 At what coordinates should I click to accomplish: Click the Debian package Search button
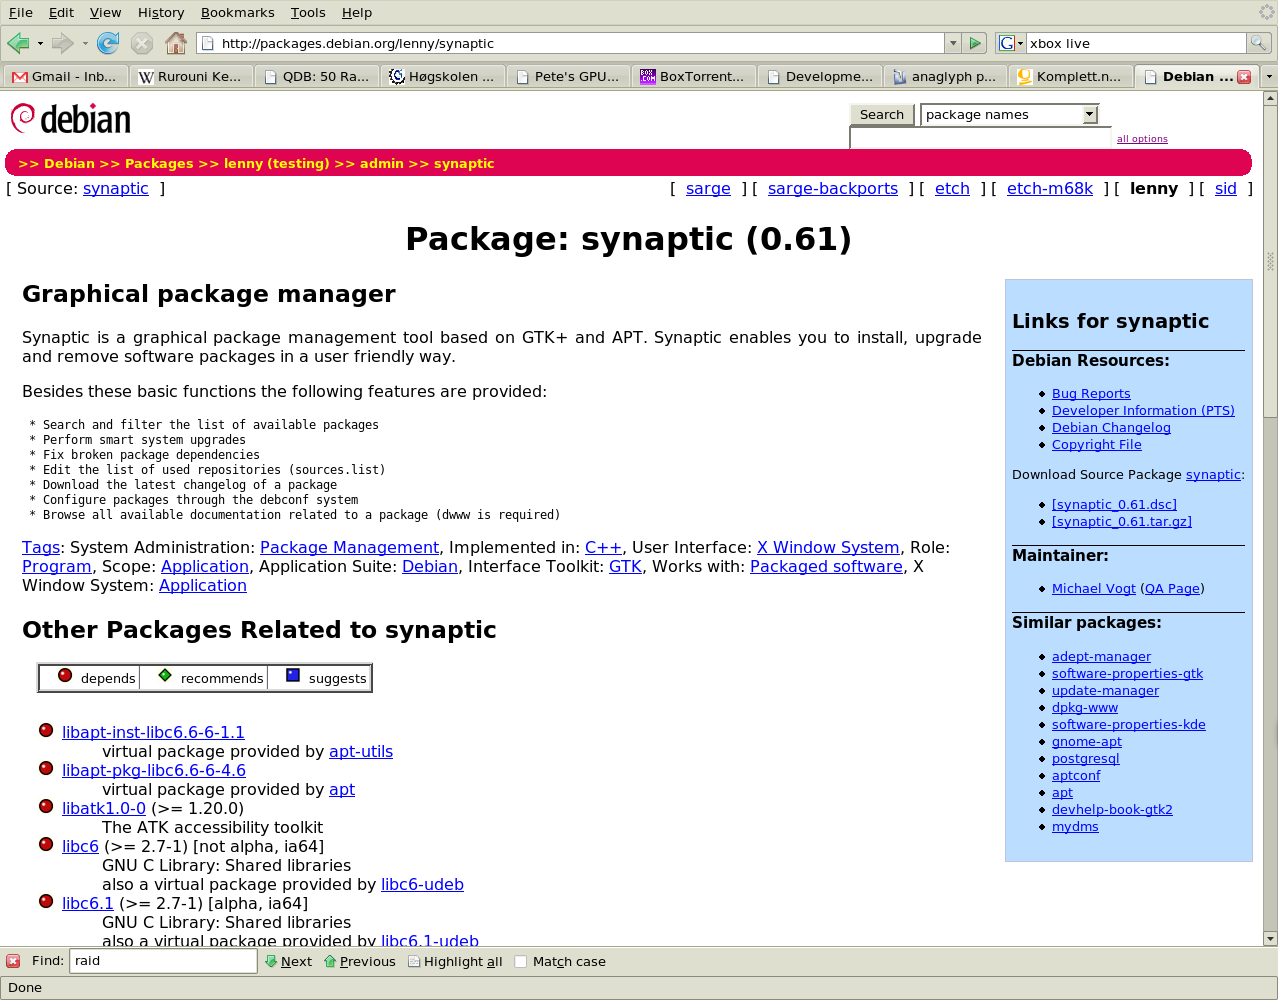[x=882, y=115]
